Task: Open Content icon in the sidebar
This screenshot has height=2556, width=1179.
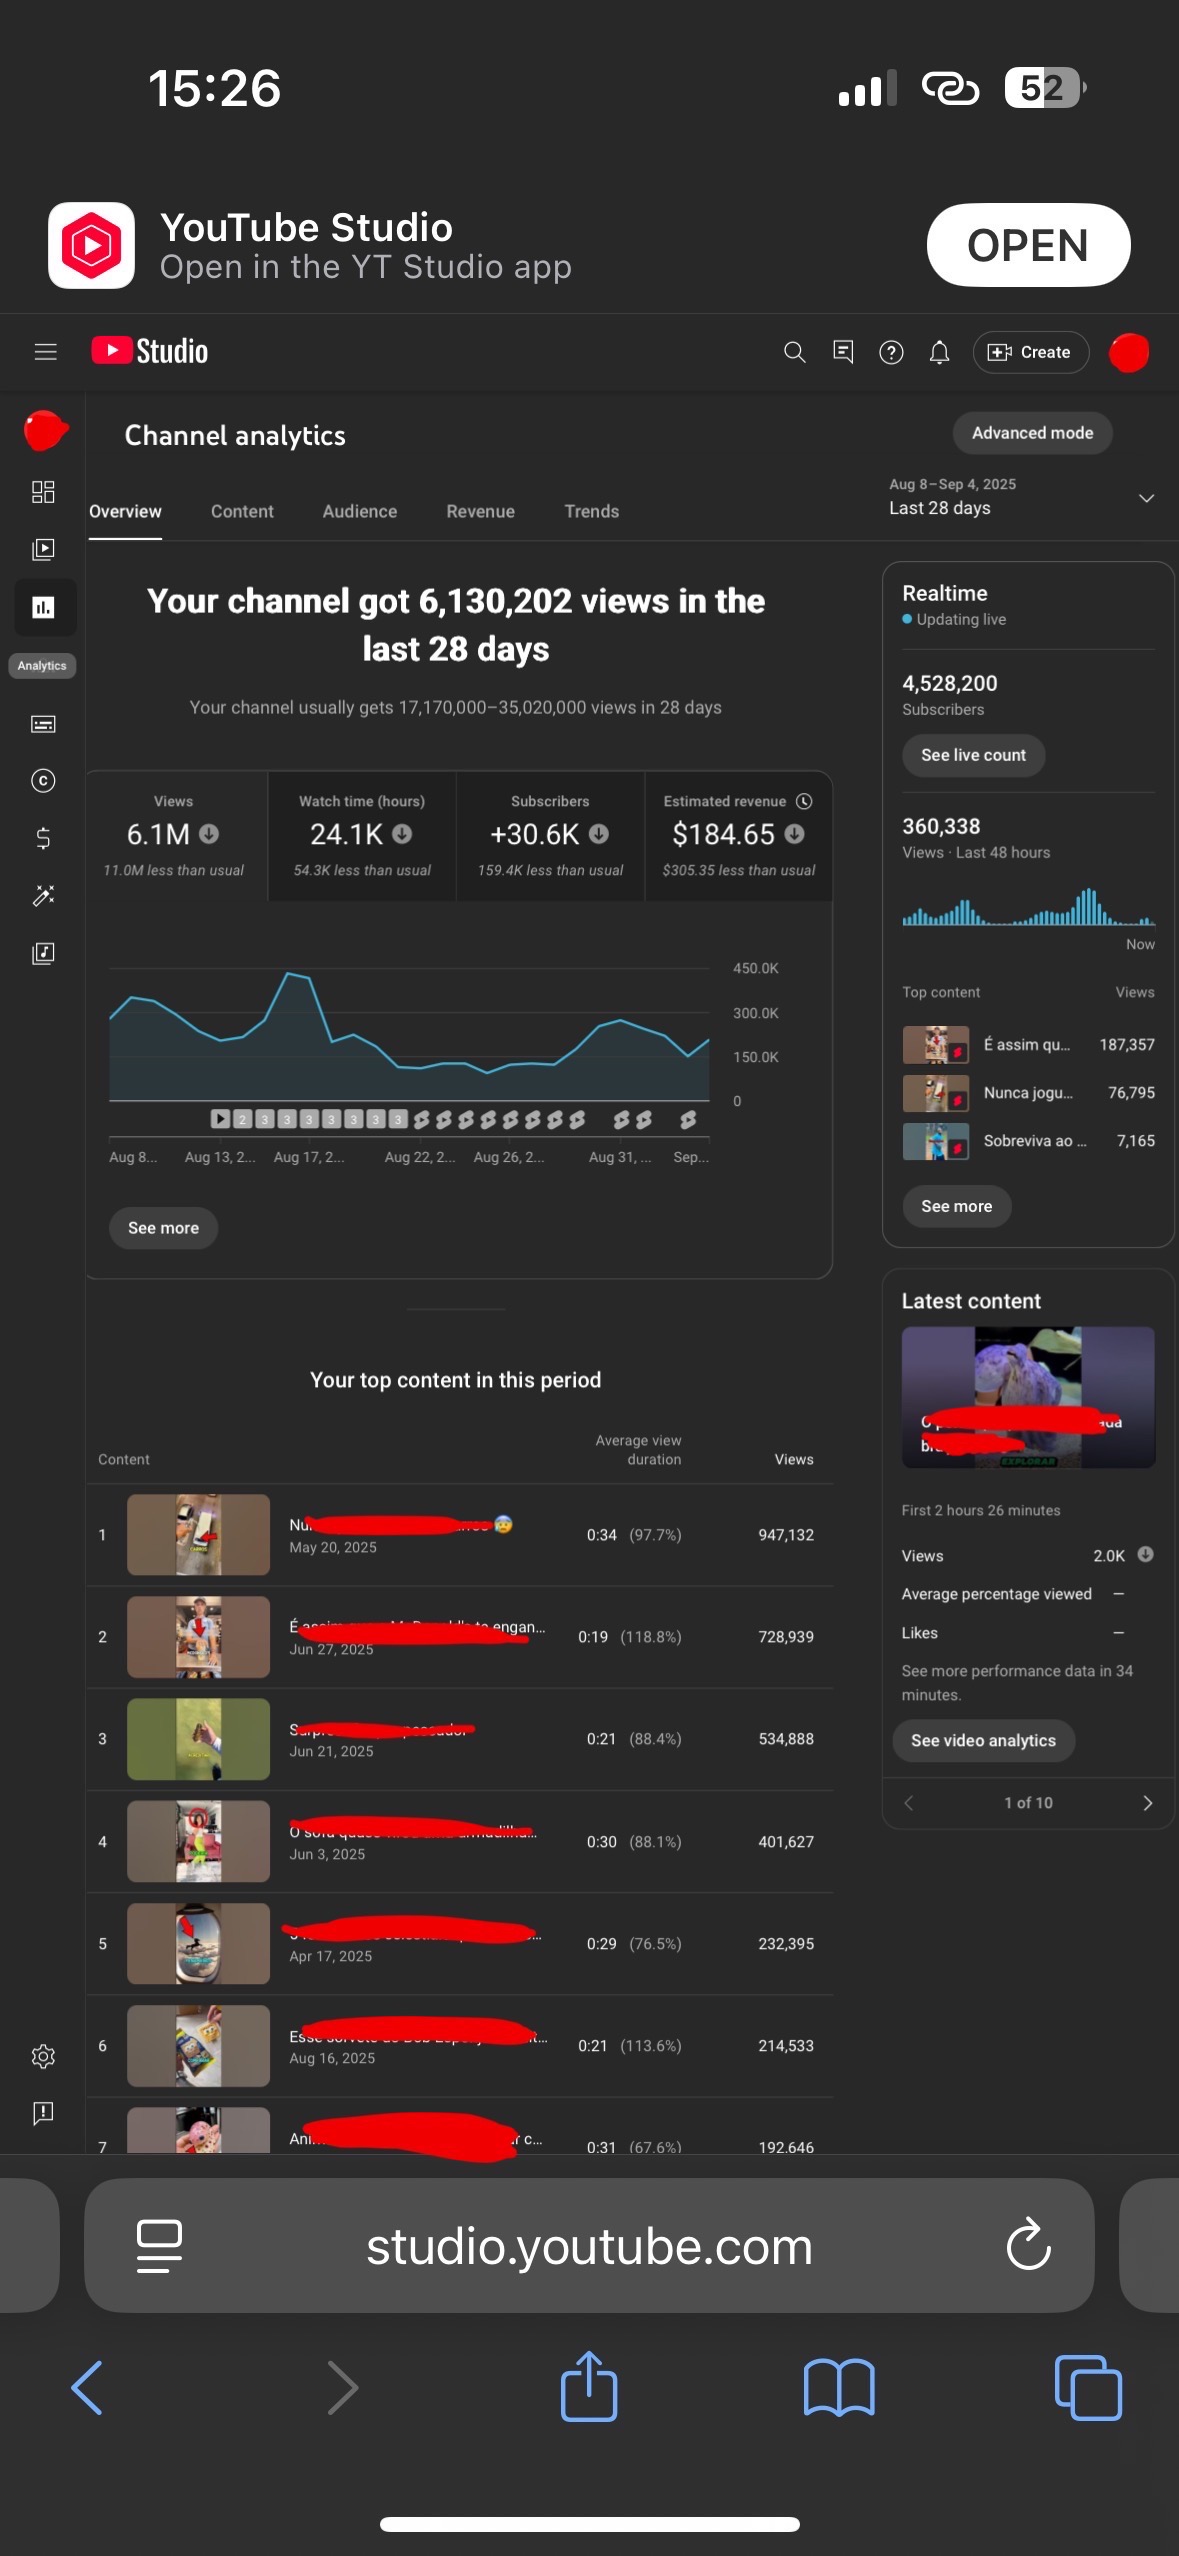Action: (43, 549)
